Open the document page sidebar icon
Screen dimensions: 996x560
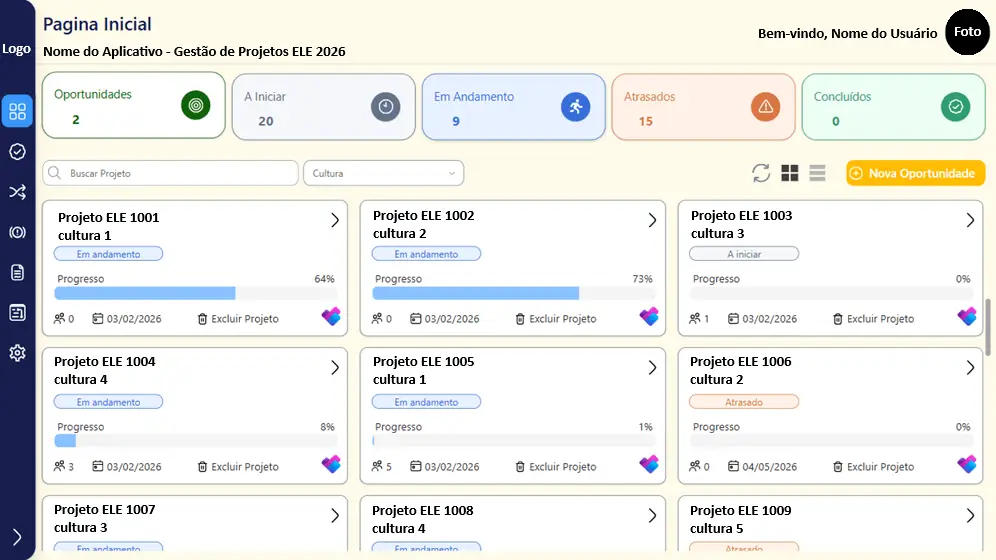[x=17, y=272]
